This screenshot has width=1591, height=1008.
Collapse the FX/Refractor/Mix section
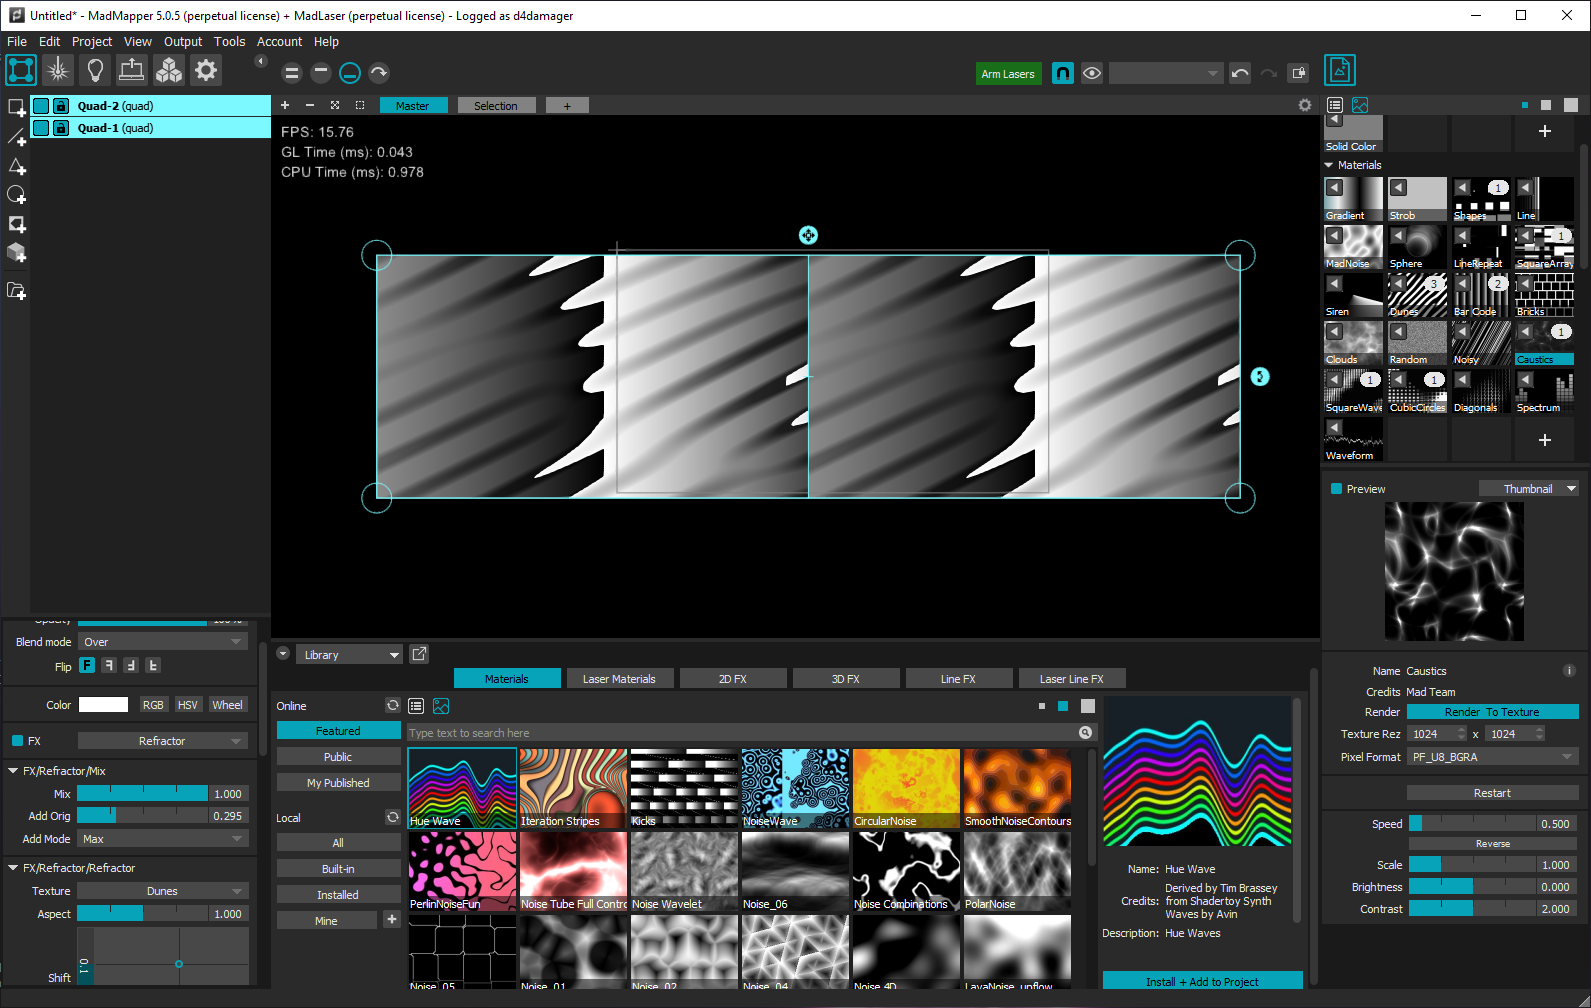tap(13, 771)
